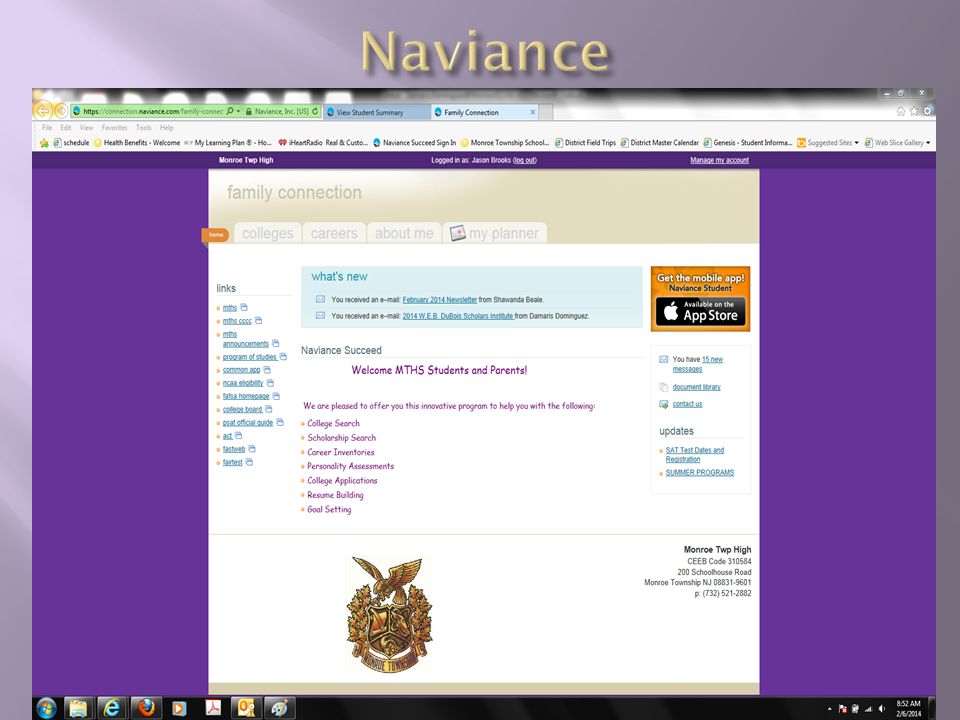Click the volume speaker tray icon

click(x=882, y=708)
